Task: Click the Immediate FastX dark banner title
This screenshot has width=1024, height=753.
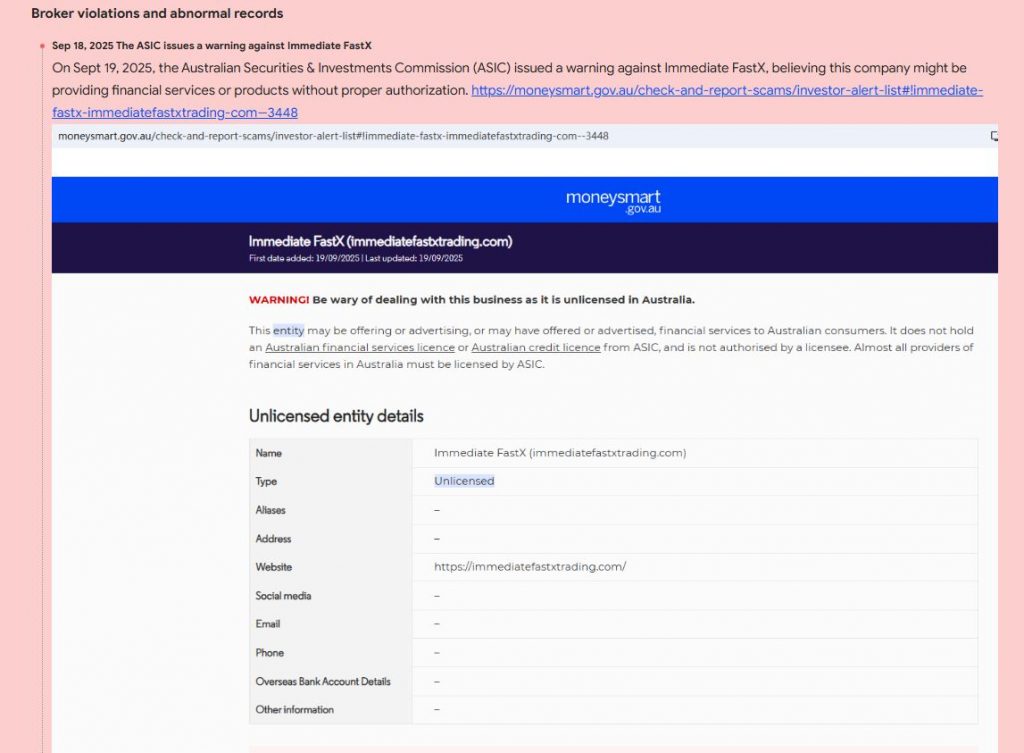Action: (x=380, y=241)
